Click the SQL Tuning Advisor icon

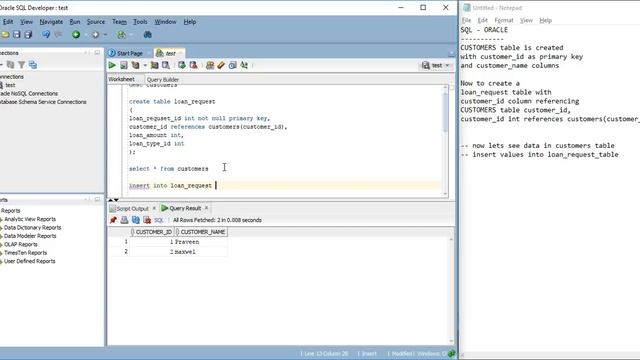166,65
